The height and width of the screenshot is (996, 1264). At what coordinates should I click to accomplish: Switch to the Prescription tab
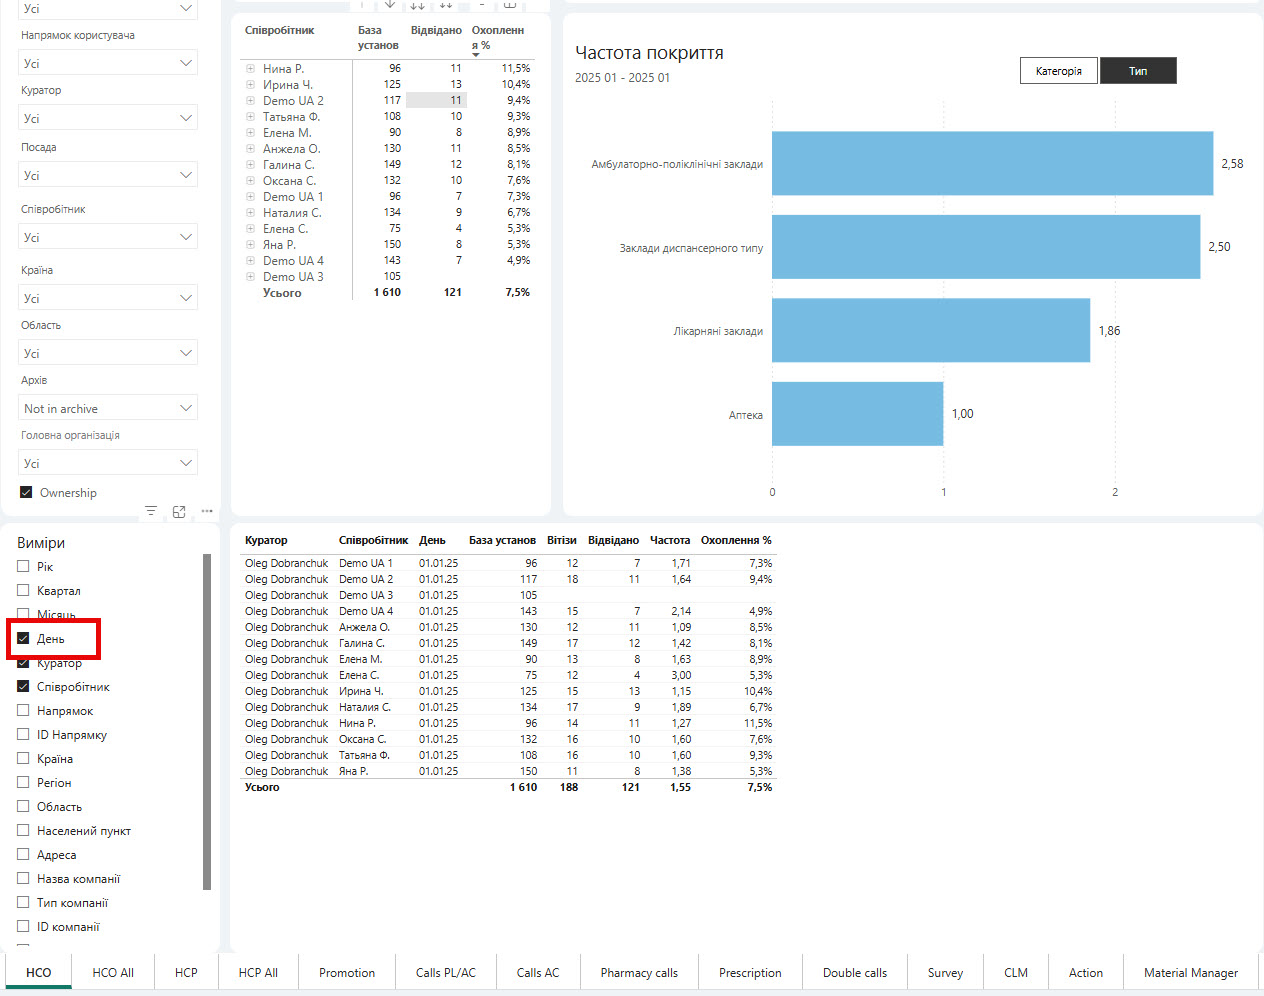[x=750, y=972]
